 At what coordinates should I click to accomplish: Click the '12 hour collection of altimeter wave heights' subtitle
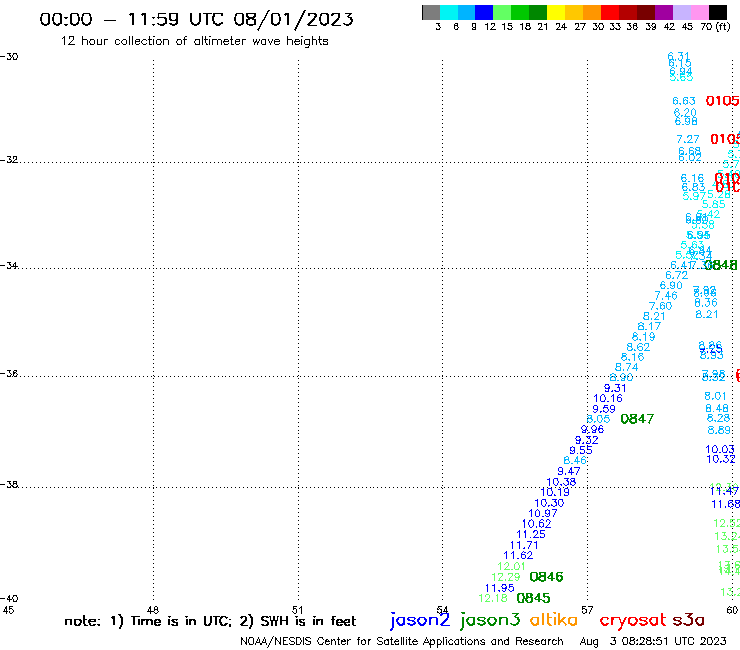click(x=194, y=41)
